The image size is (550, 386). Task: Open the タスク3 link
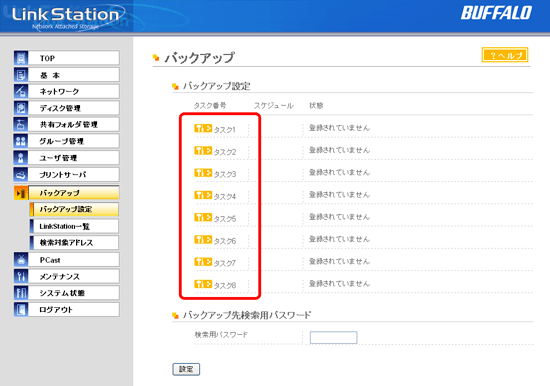tap(225, 174)
